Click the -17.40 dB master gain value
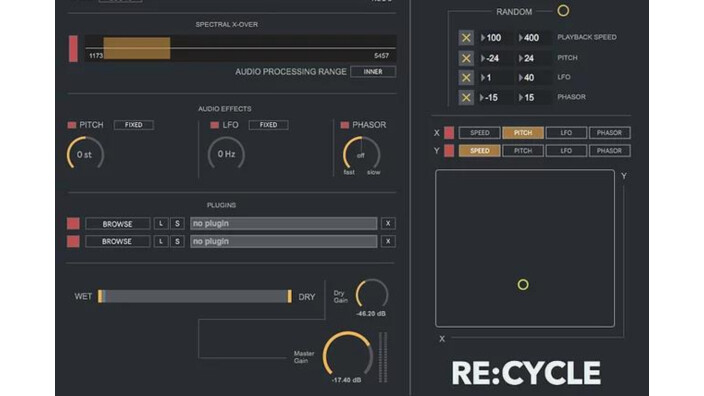Image resolution: width=704 pixels, height=396 pixels. click(x=346, y=380)
